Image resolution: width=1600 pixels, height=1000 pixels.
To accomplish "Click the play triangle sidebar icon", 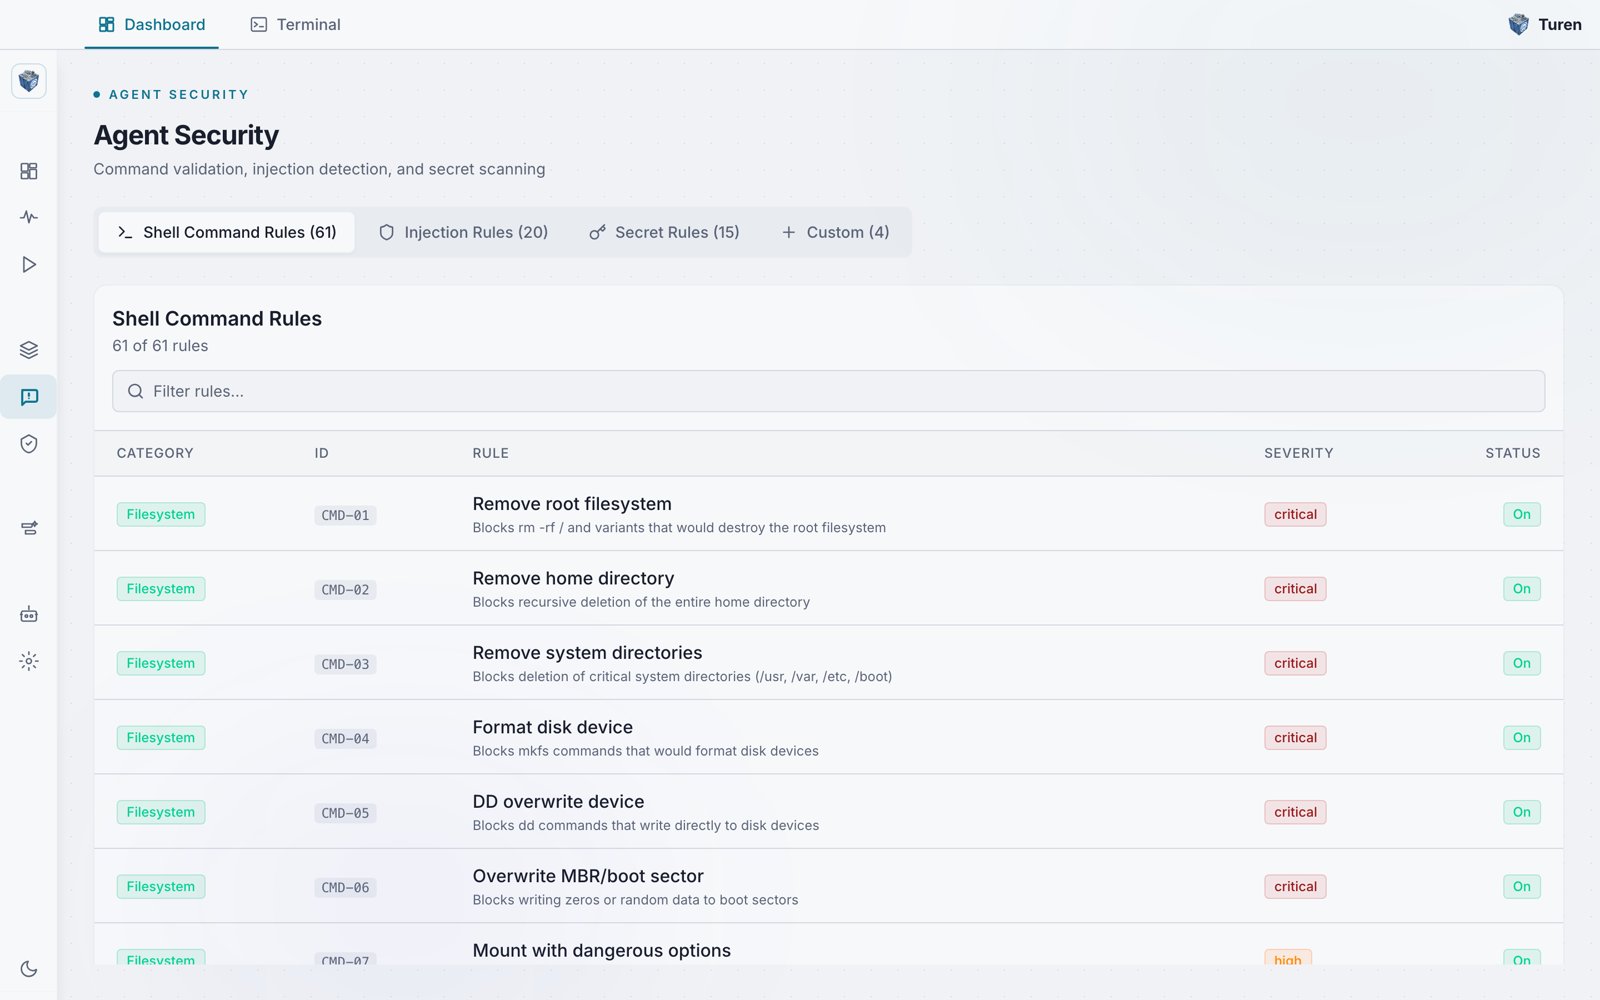I will pyautogui.click(x=29, y=264).
